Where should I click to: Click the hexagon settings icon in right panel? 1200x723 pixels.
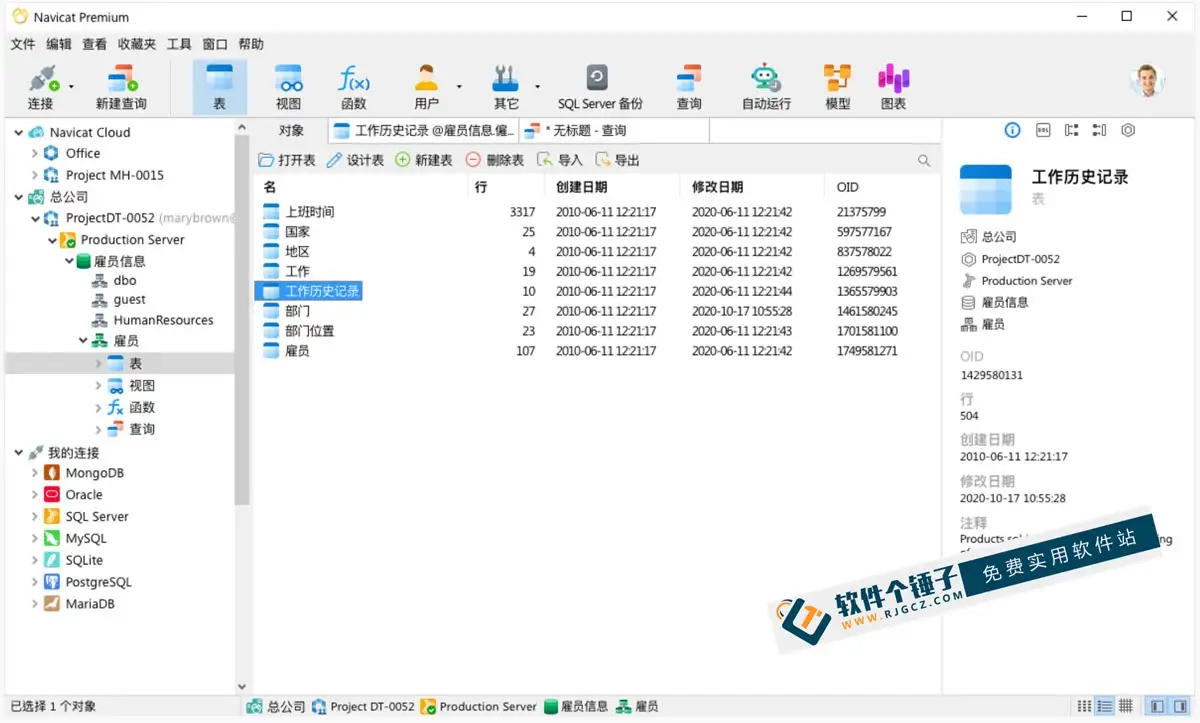[x=1128, y=130]
